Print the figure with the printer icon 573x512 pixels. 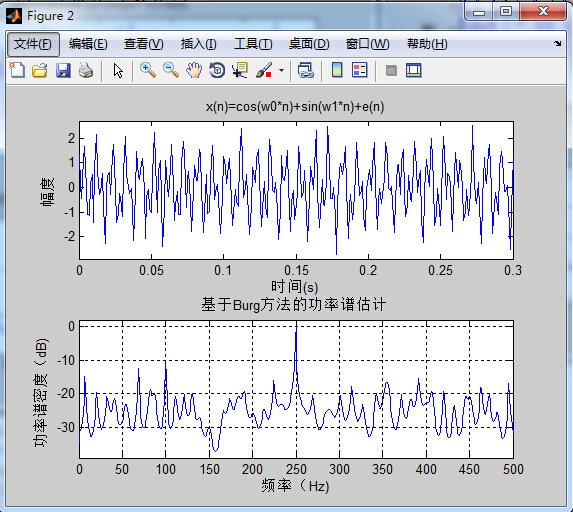click(86, 70)
